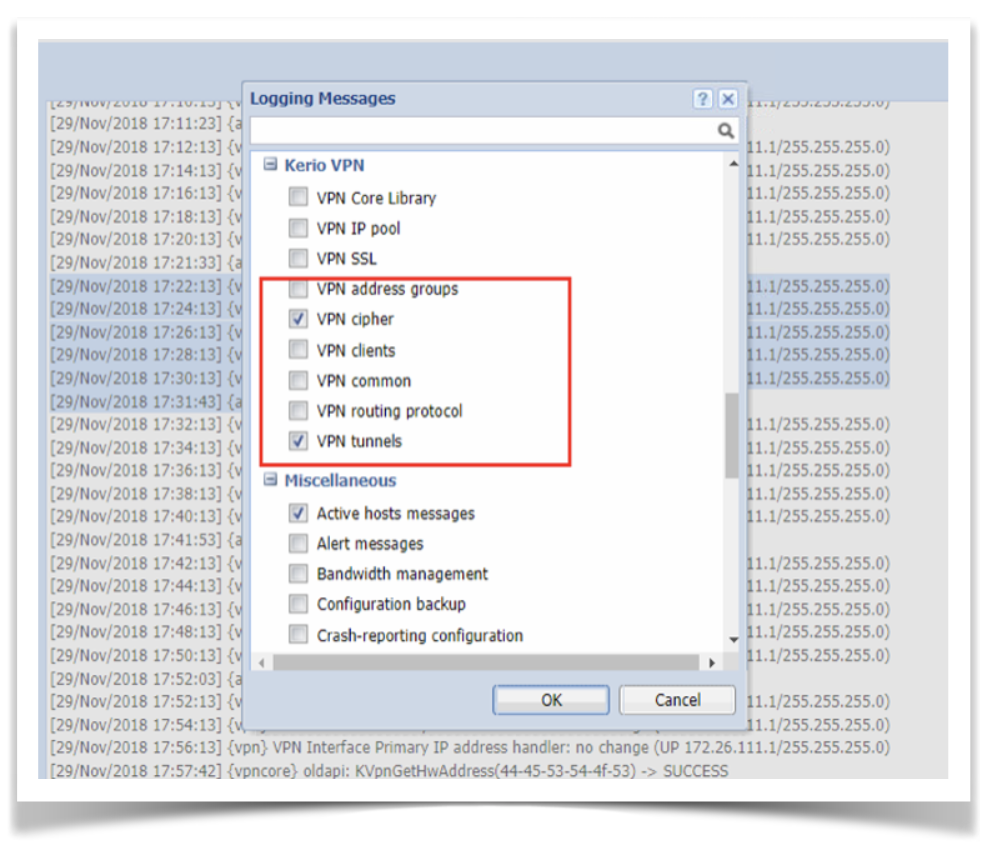Image resolution: width=992 pixels, height=850 pixels.
Task: Click the search magnifier icon
Action: (x=725, y=131)
